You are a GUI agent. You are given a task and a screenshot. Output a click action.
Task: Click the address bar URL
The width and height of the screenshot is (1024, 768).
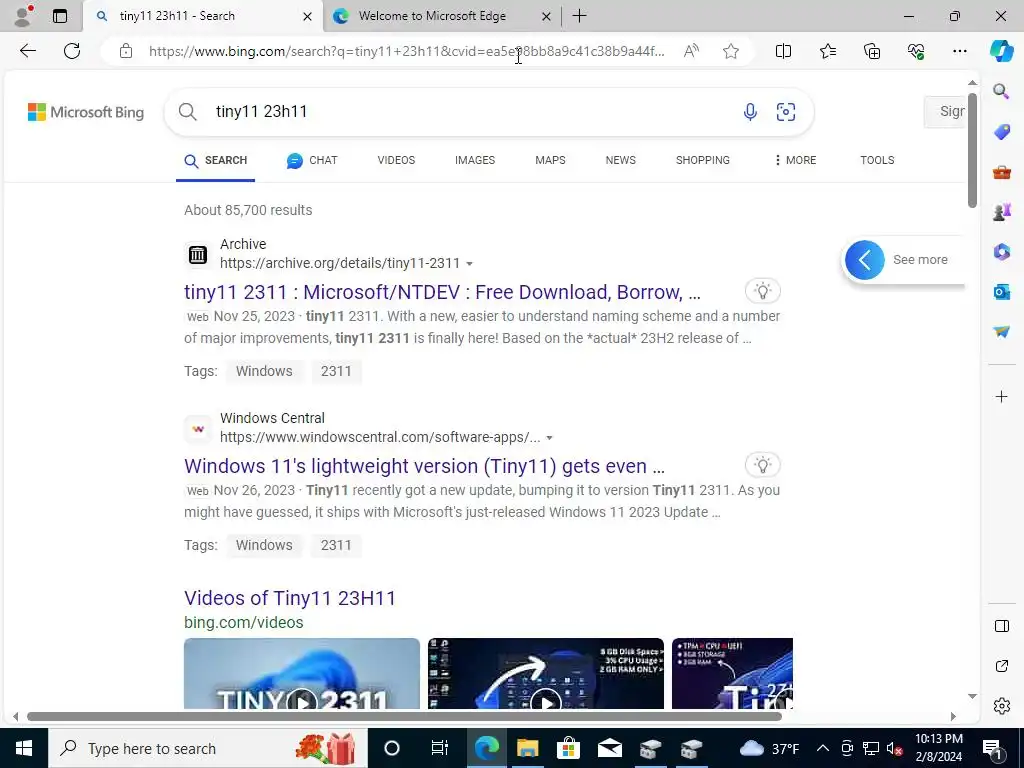[406, 51]
